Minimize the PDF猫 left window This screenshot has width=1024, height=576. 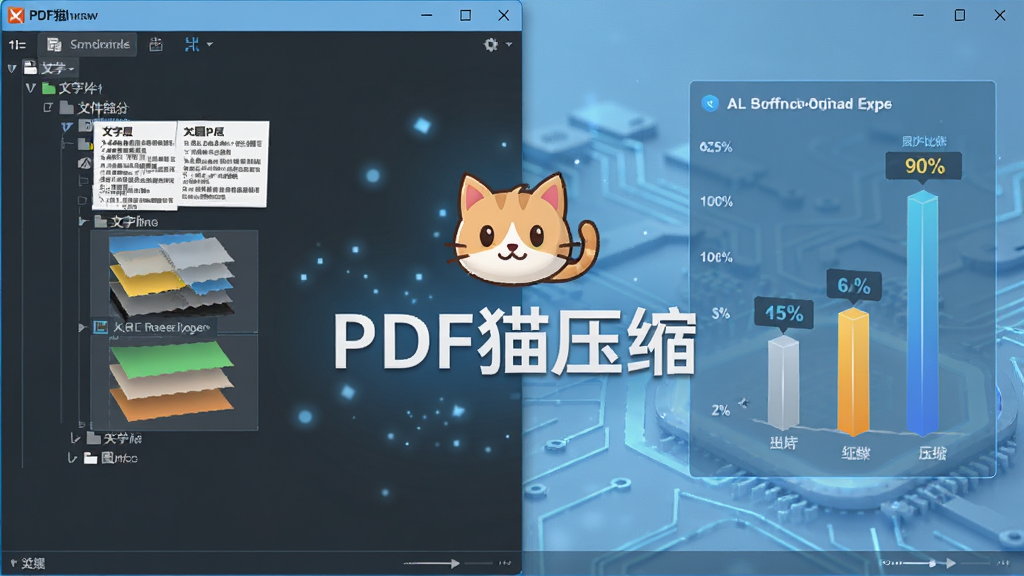point(427,15)
